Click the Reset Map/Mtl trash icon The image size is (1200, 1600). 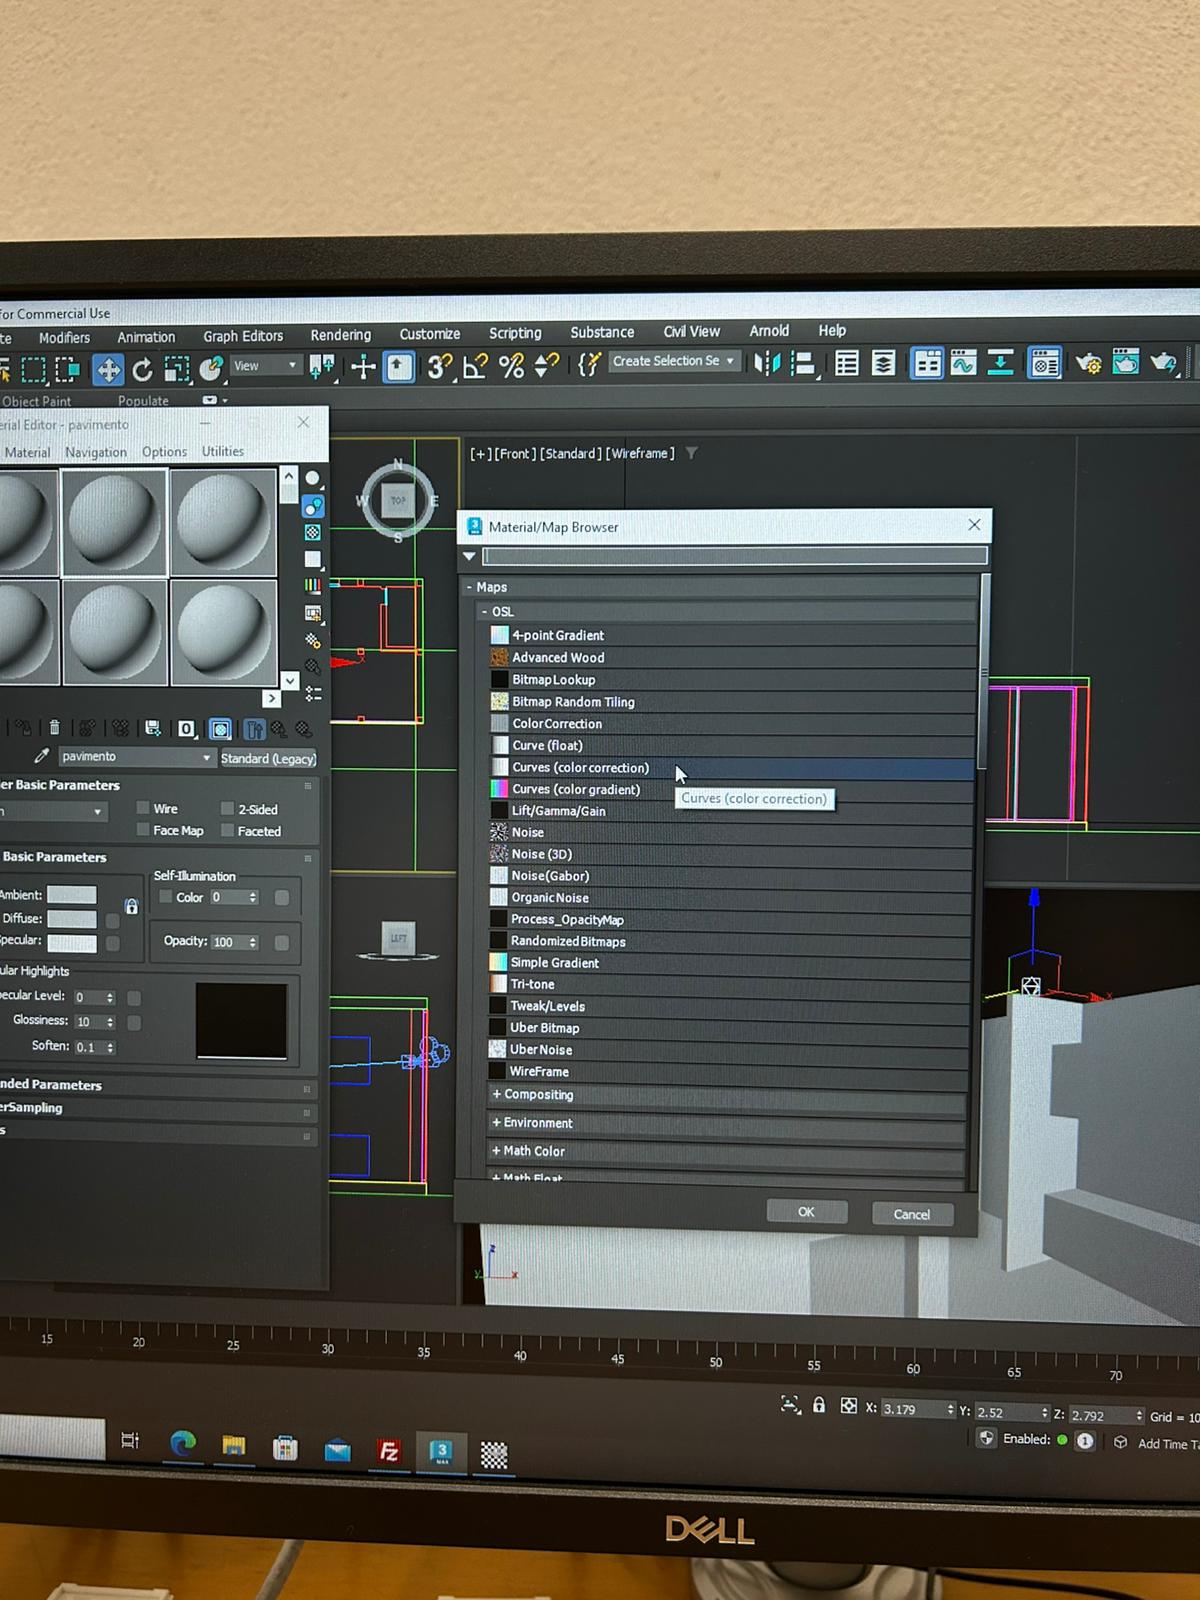click(54, 728)
